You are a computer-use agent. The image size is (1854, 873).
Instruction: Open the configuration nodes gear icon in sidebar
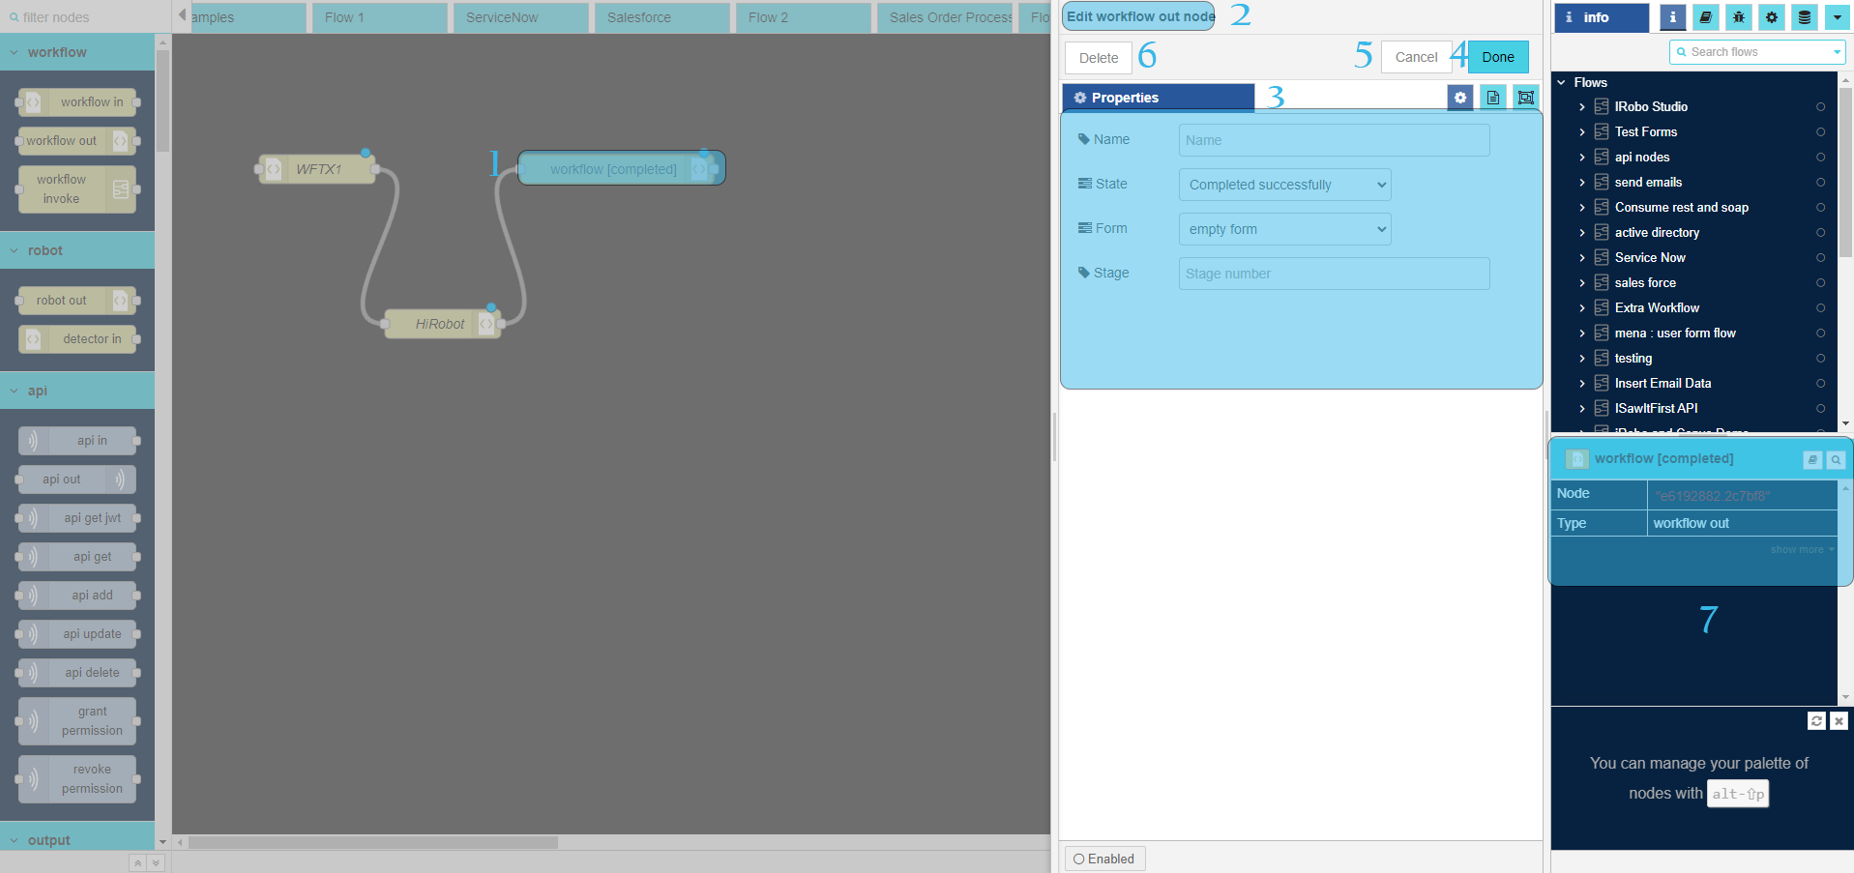tap(1771, 17)
